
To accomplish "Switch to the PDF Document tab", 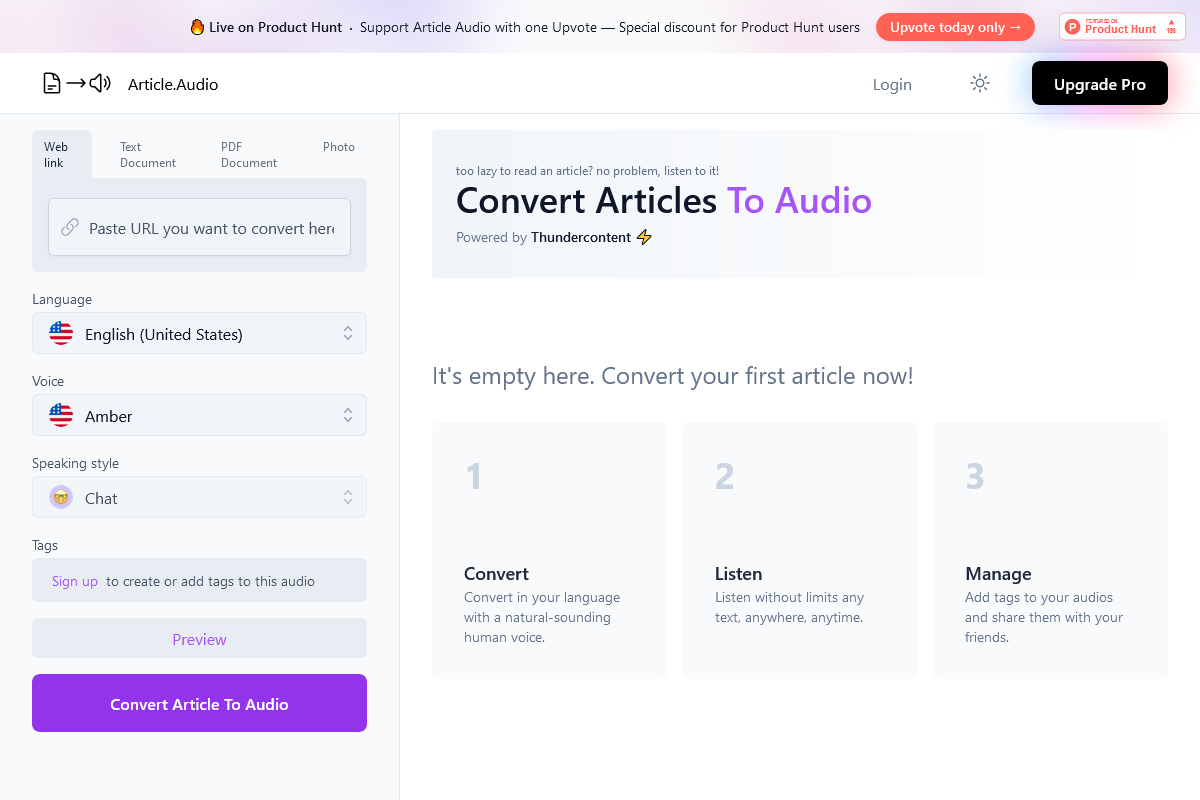I will (248, 153).
